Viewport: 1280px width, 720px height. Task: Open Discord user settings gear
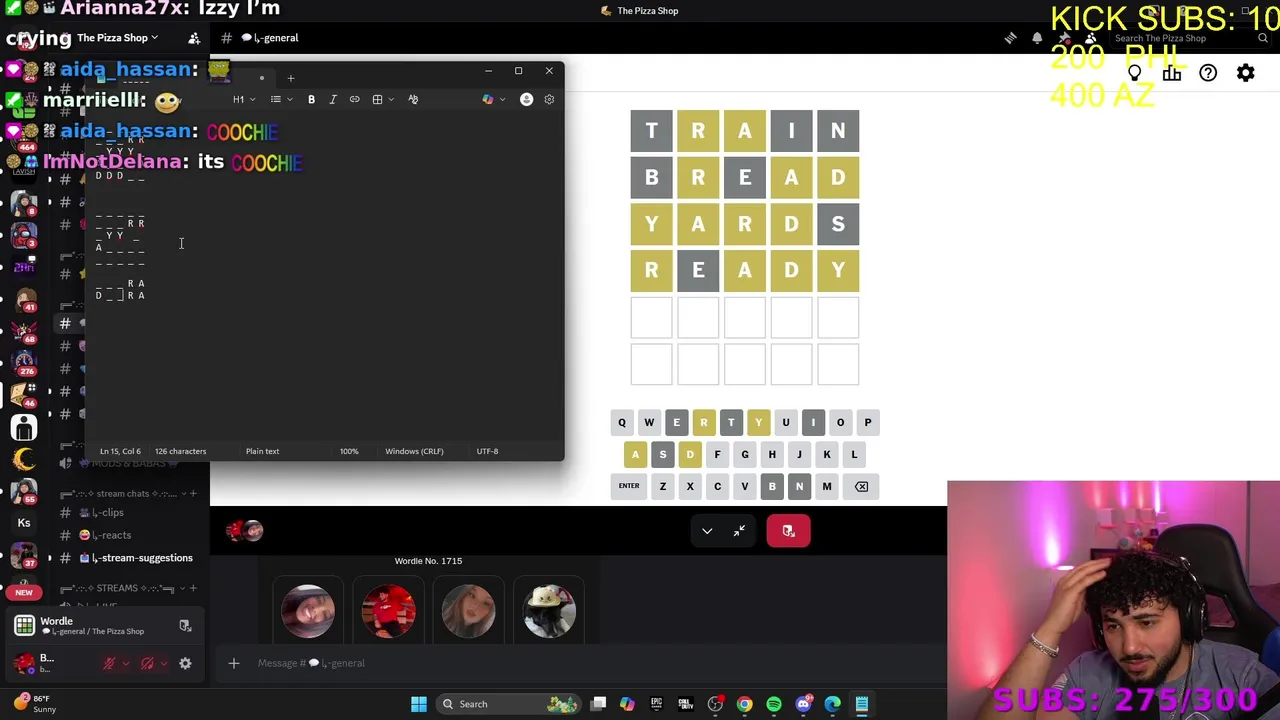(x=185, y=663)
